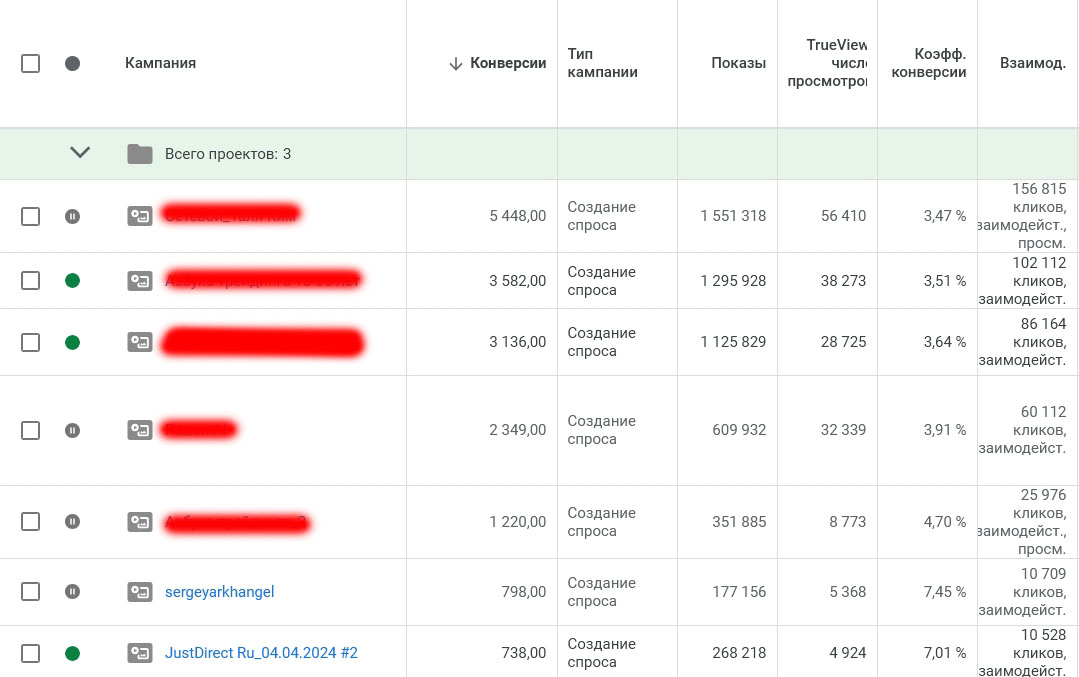Sort by the Коэфф. конверсии column header
The image size is (1079, 677).
pyautogui.click(x=928, y=63)
